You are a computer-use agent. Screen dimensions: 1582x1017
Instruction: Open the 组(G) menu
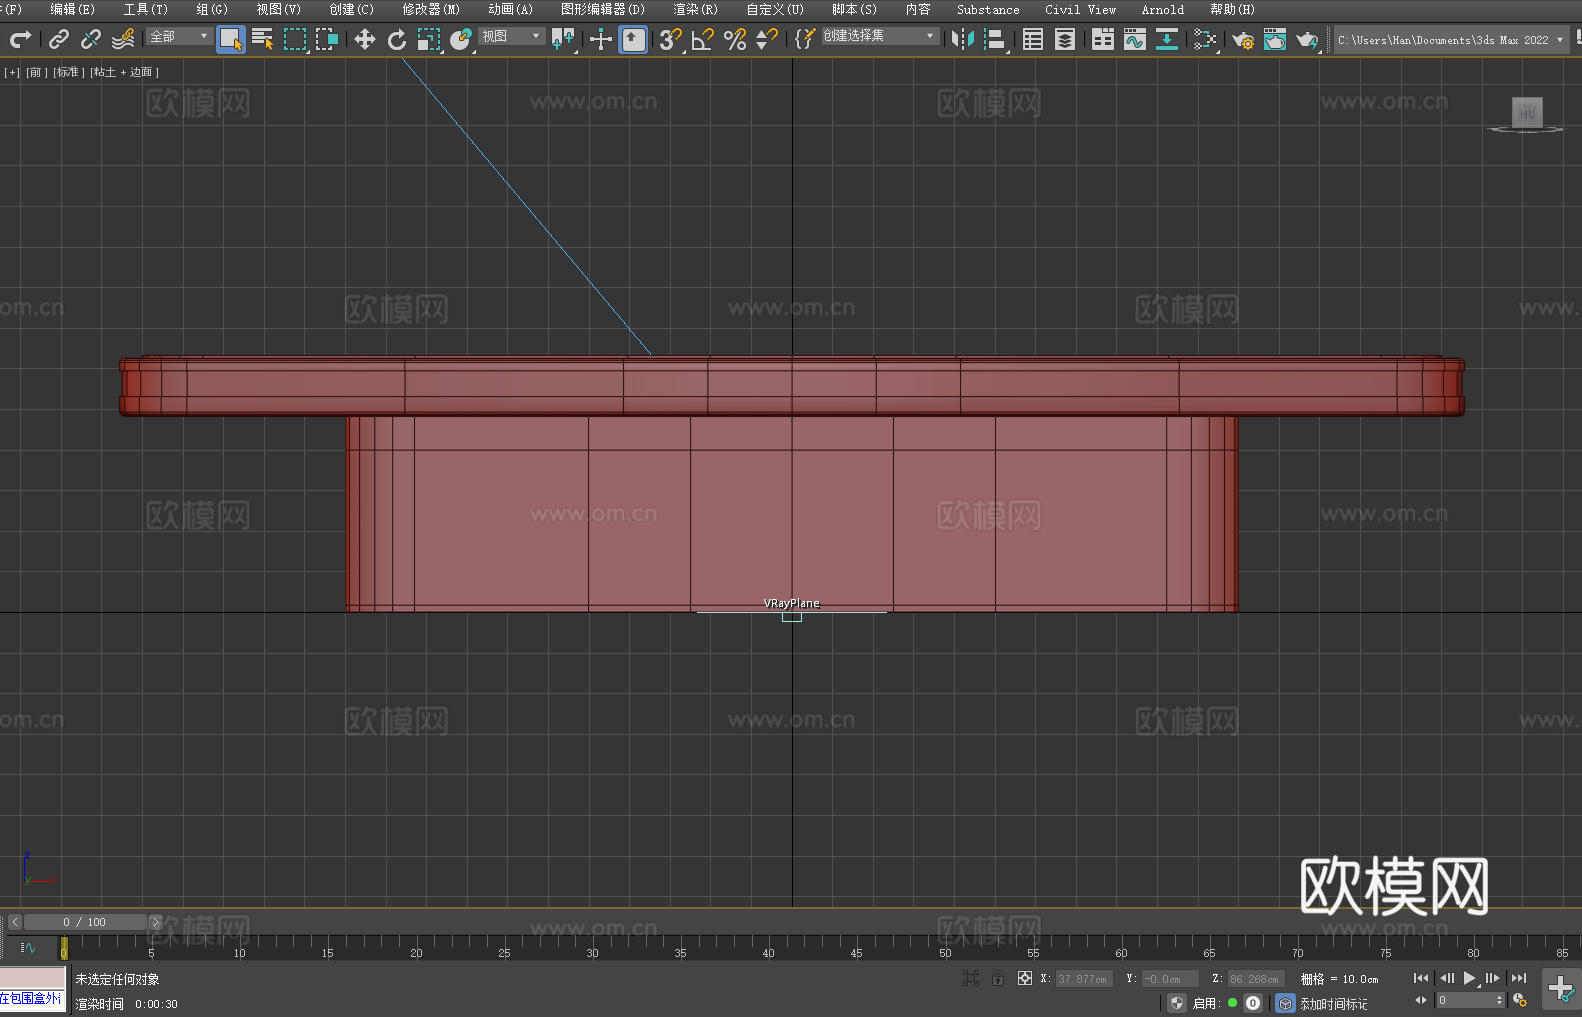coord(212,10)
